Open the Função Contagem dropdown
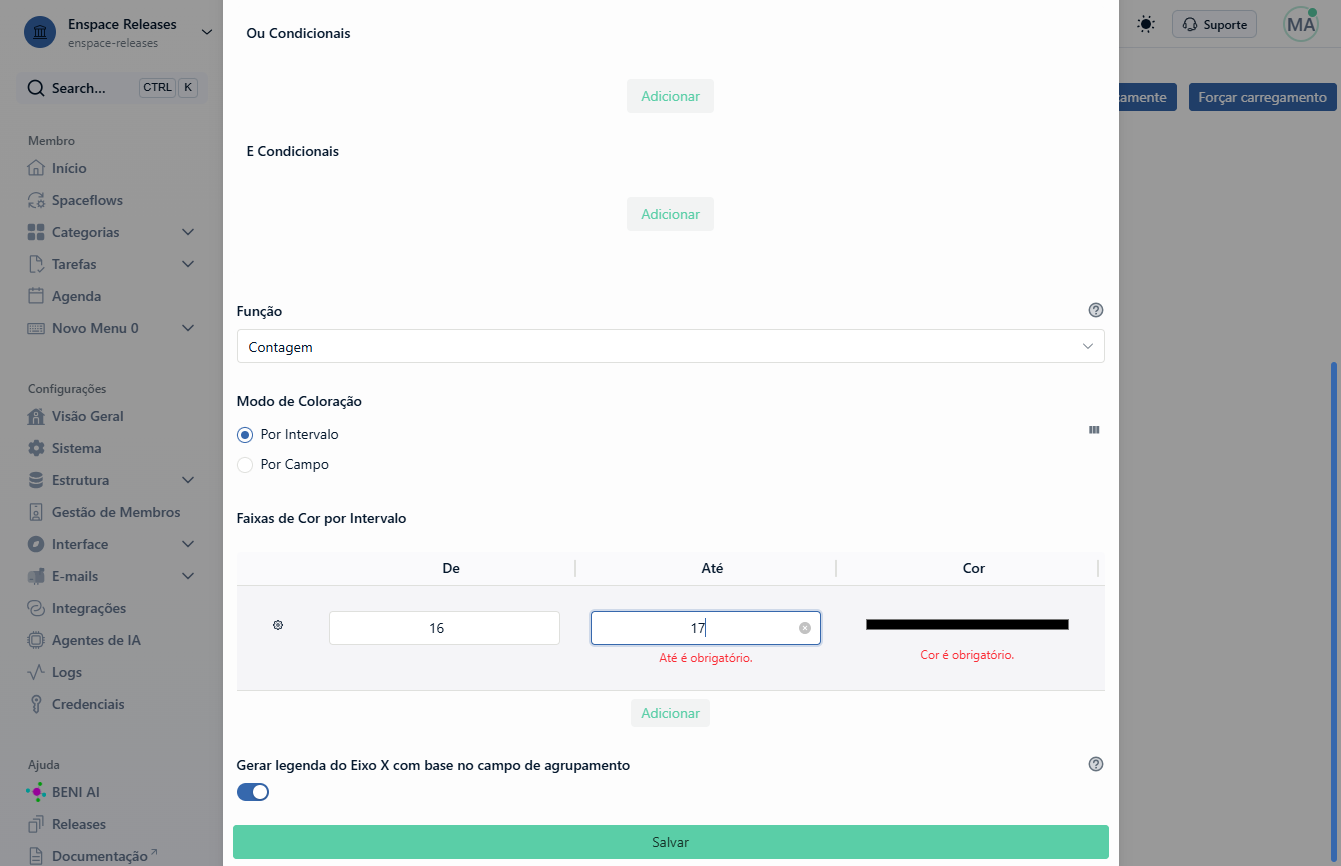The width and height of the screenshot is (1341, 866). coord(671,347)
